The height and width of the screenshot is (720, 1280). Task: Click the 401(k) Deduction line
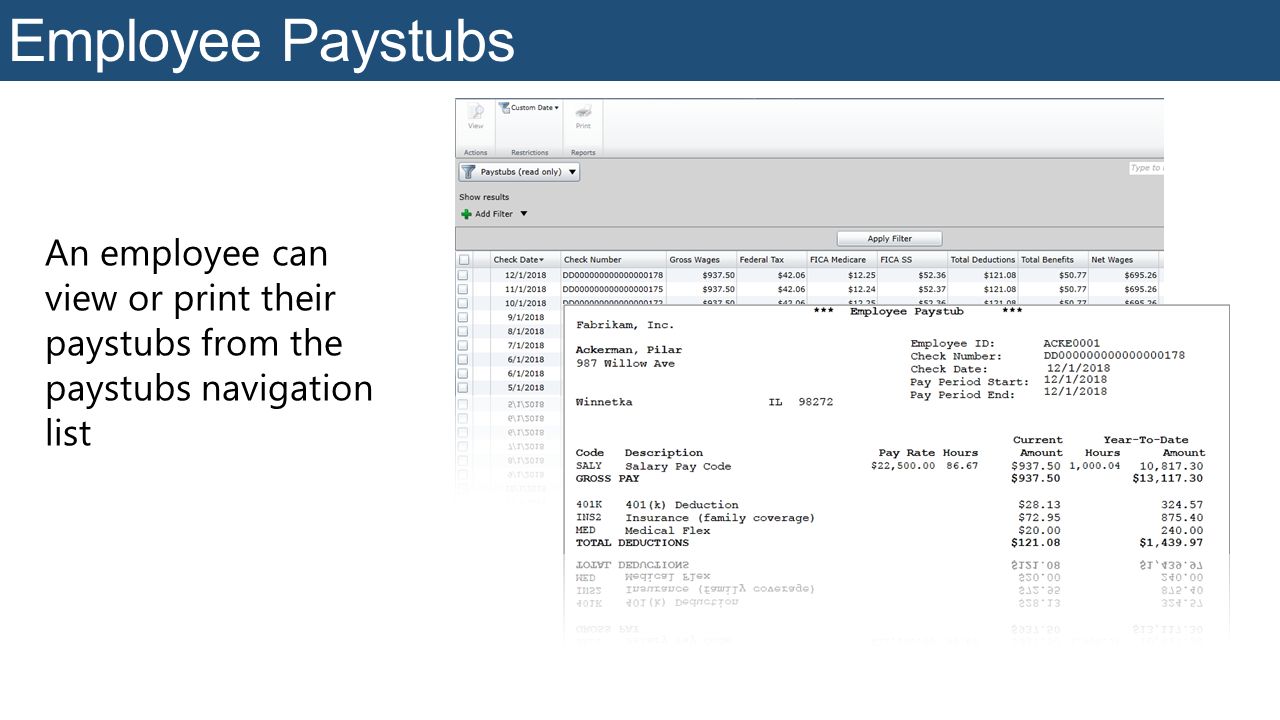[681, 505]
